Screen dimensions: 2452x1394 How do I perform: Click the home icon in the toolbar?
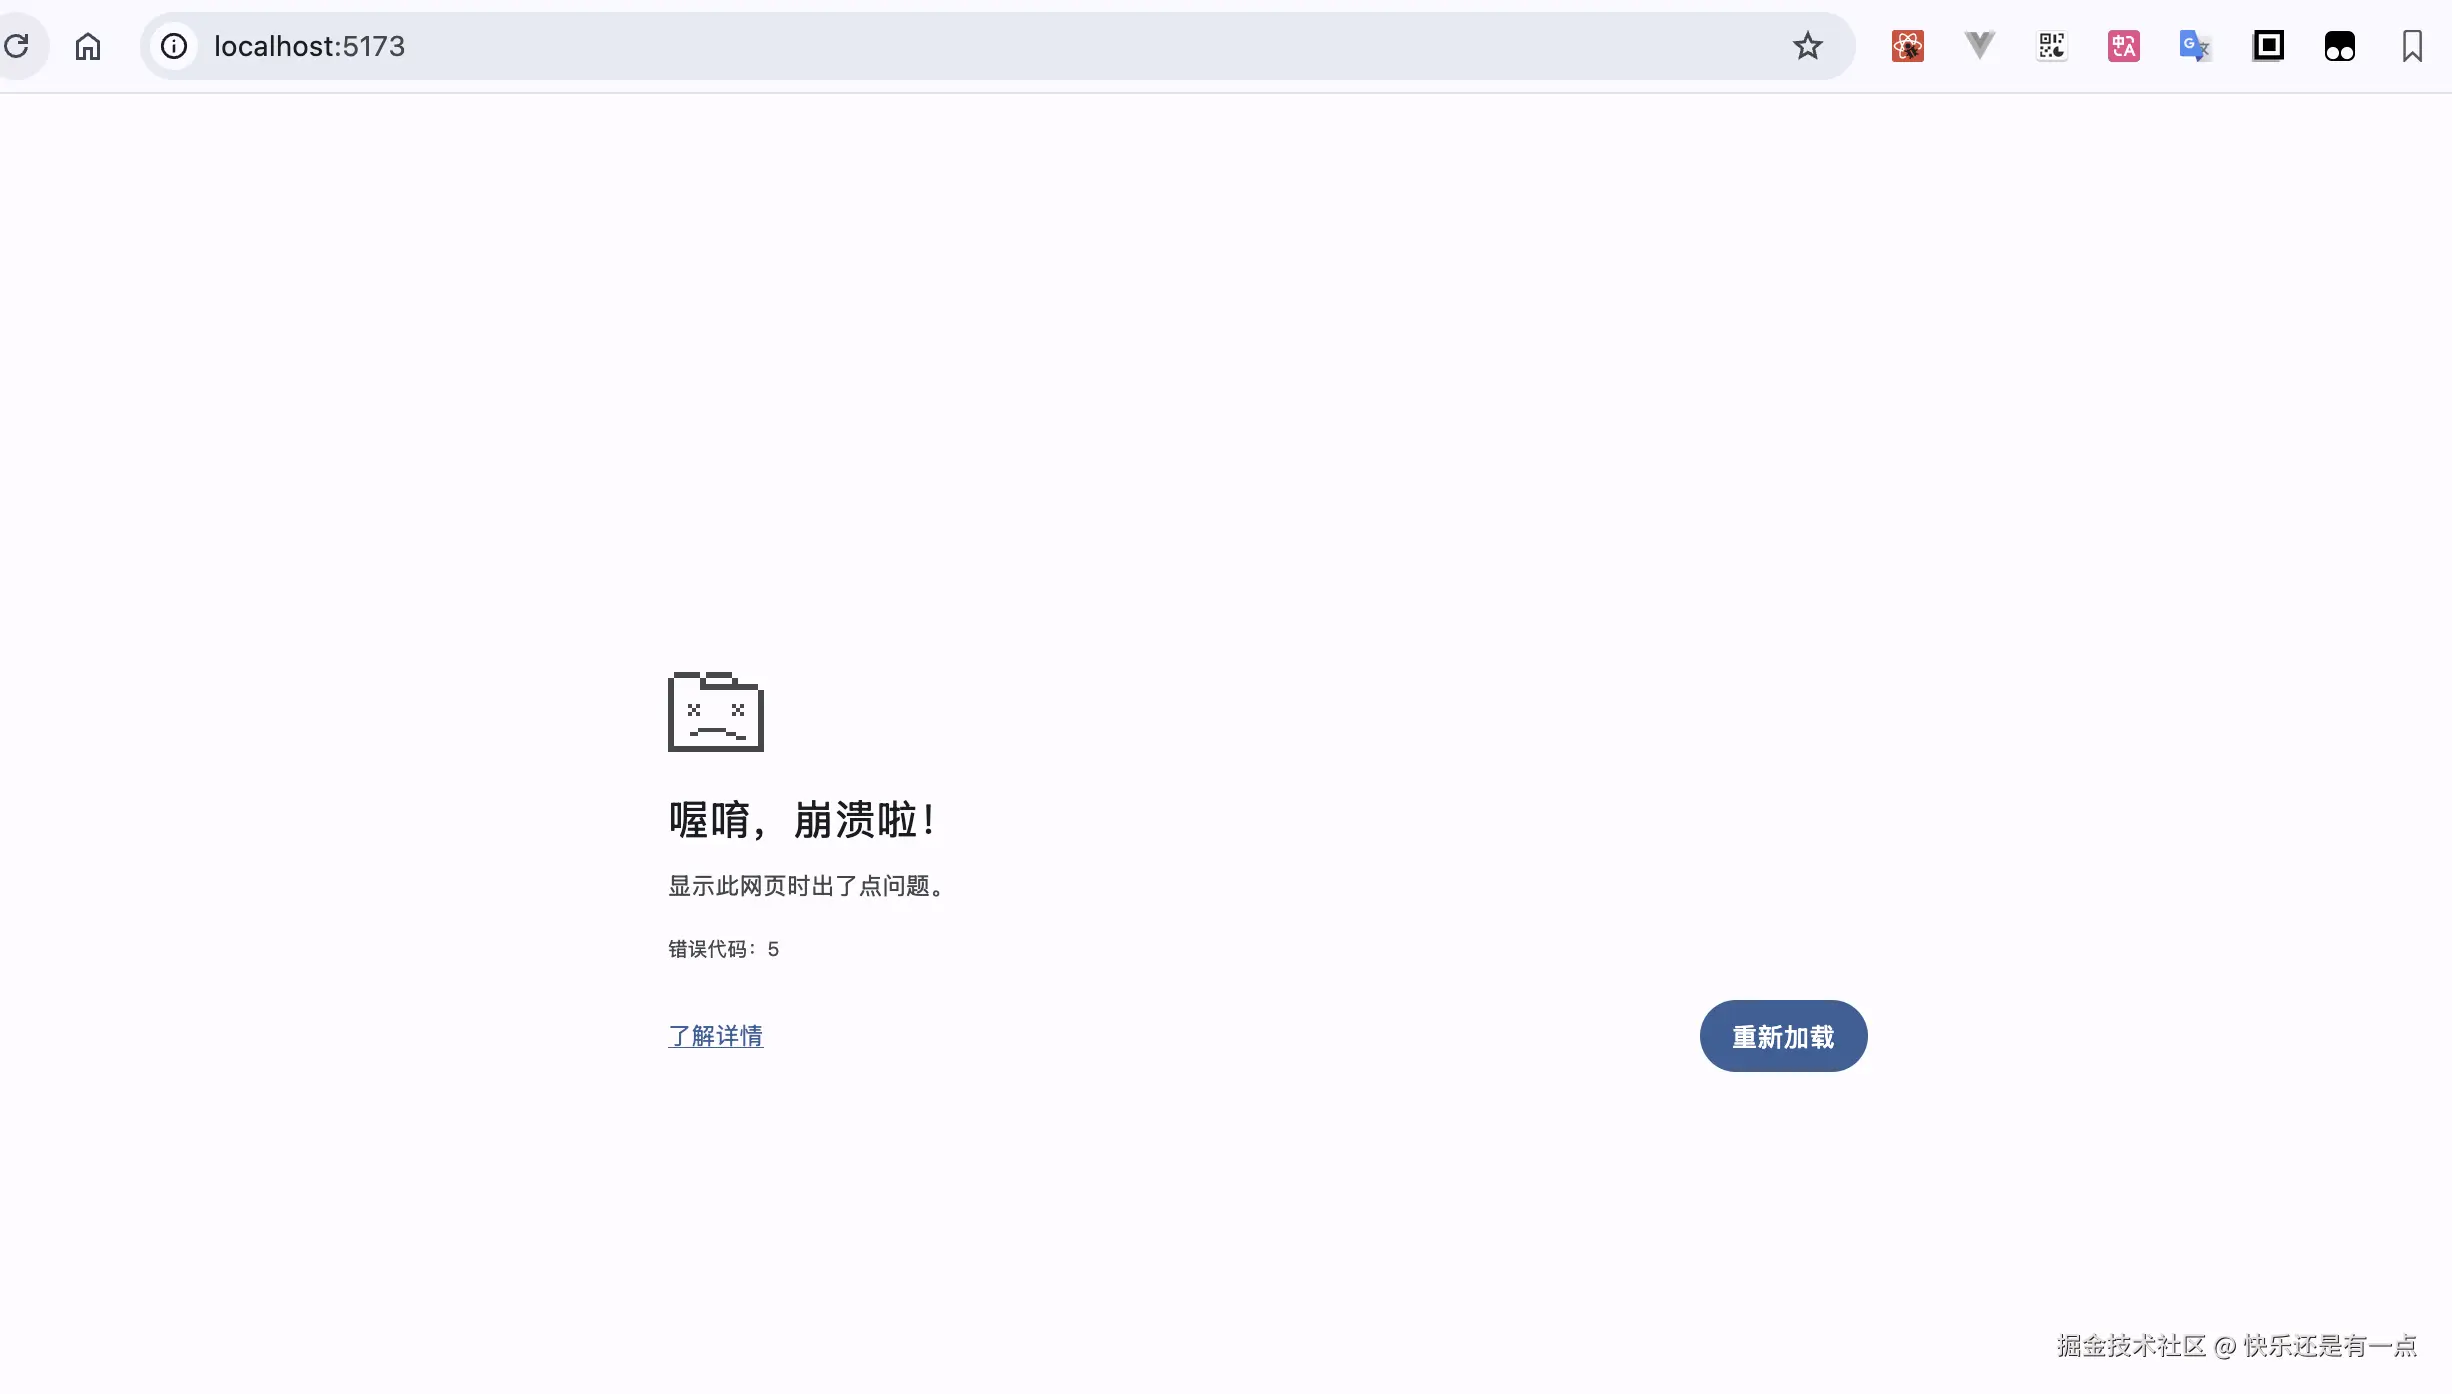tap(88, 46)
